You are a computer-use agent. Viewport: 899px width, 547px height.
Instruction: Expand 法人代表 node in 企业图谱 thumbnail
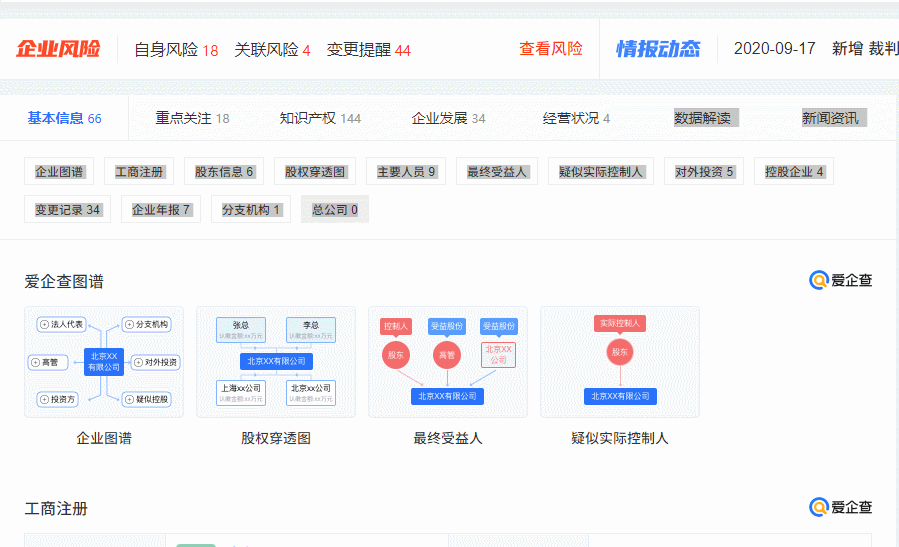[x=61, y=325]
